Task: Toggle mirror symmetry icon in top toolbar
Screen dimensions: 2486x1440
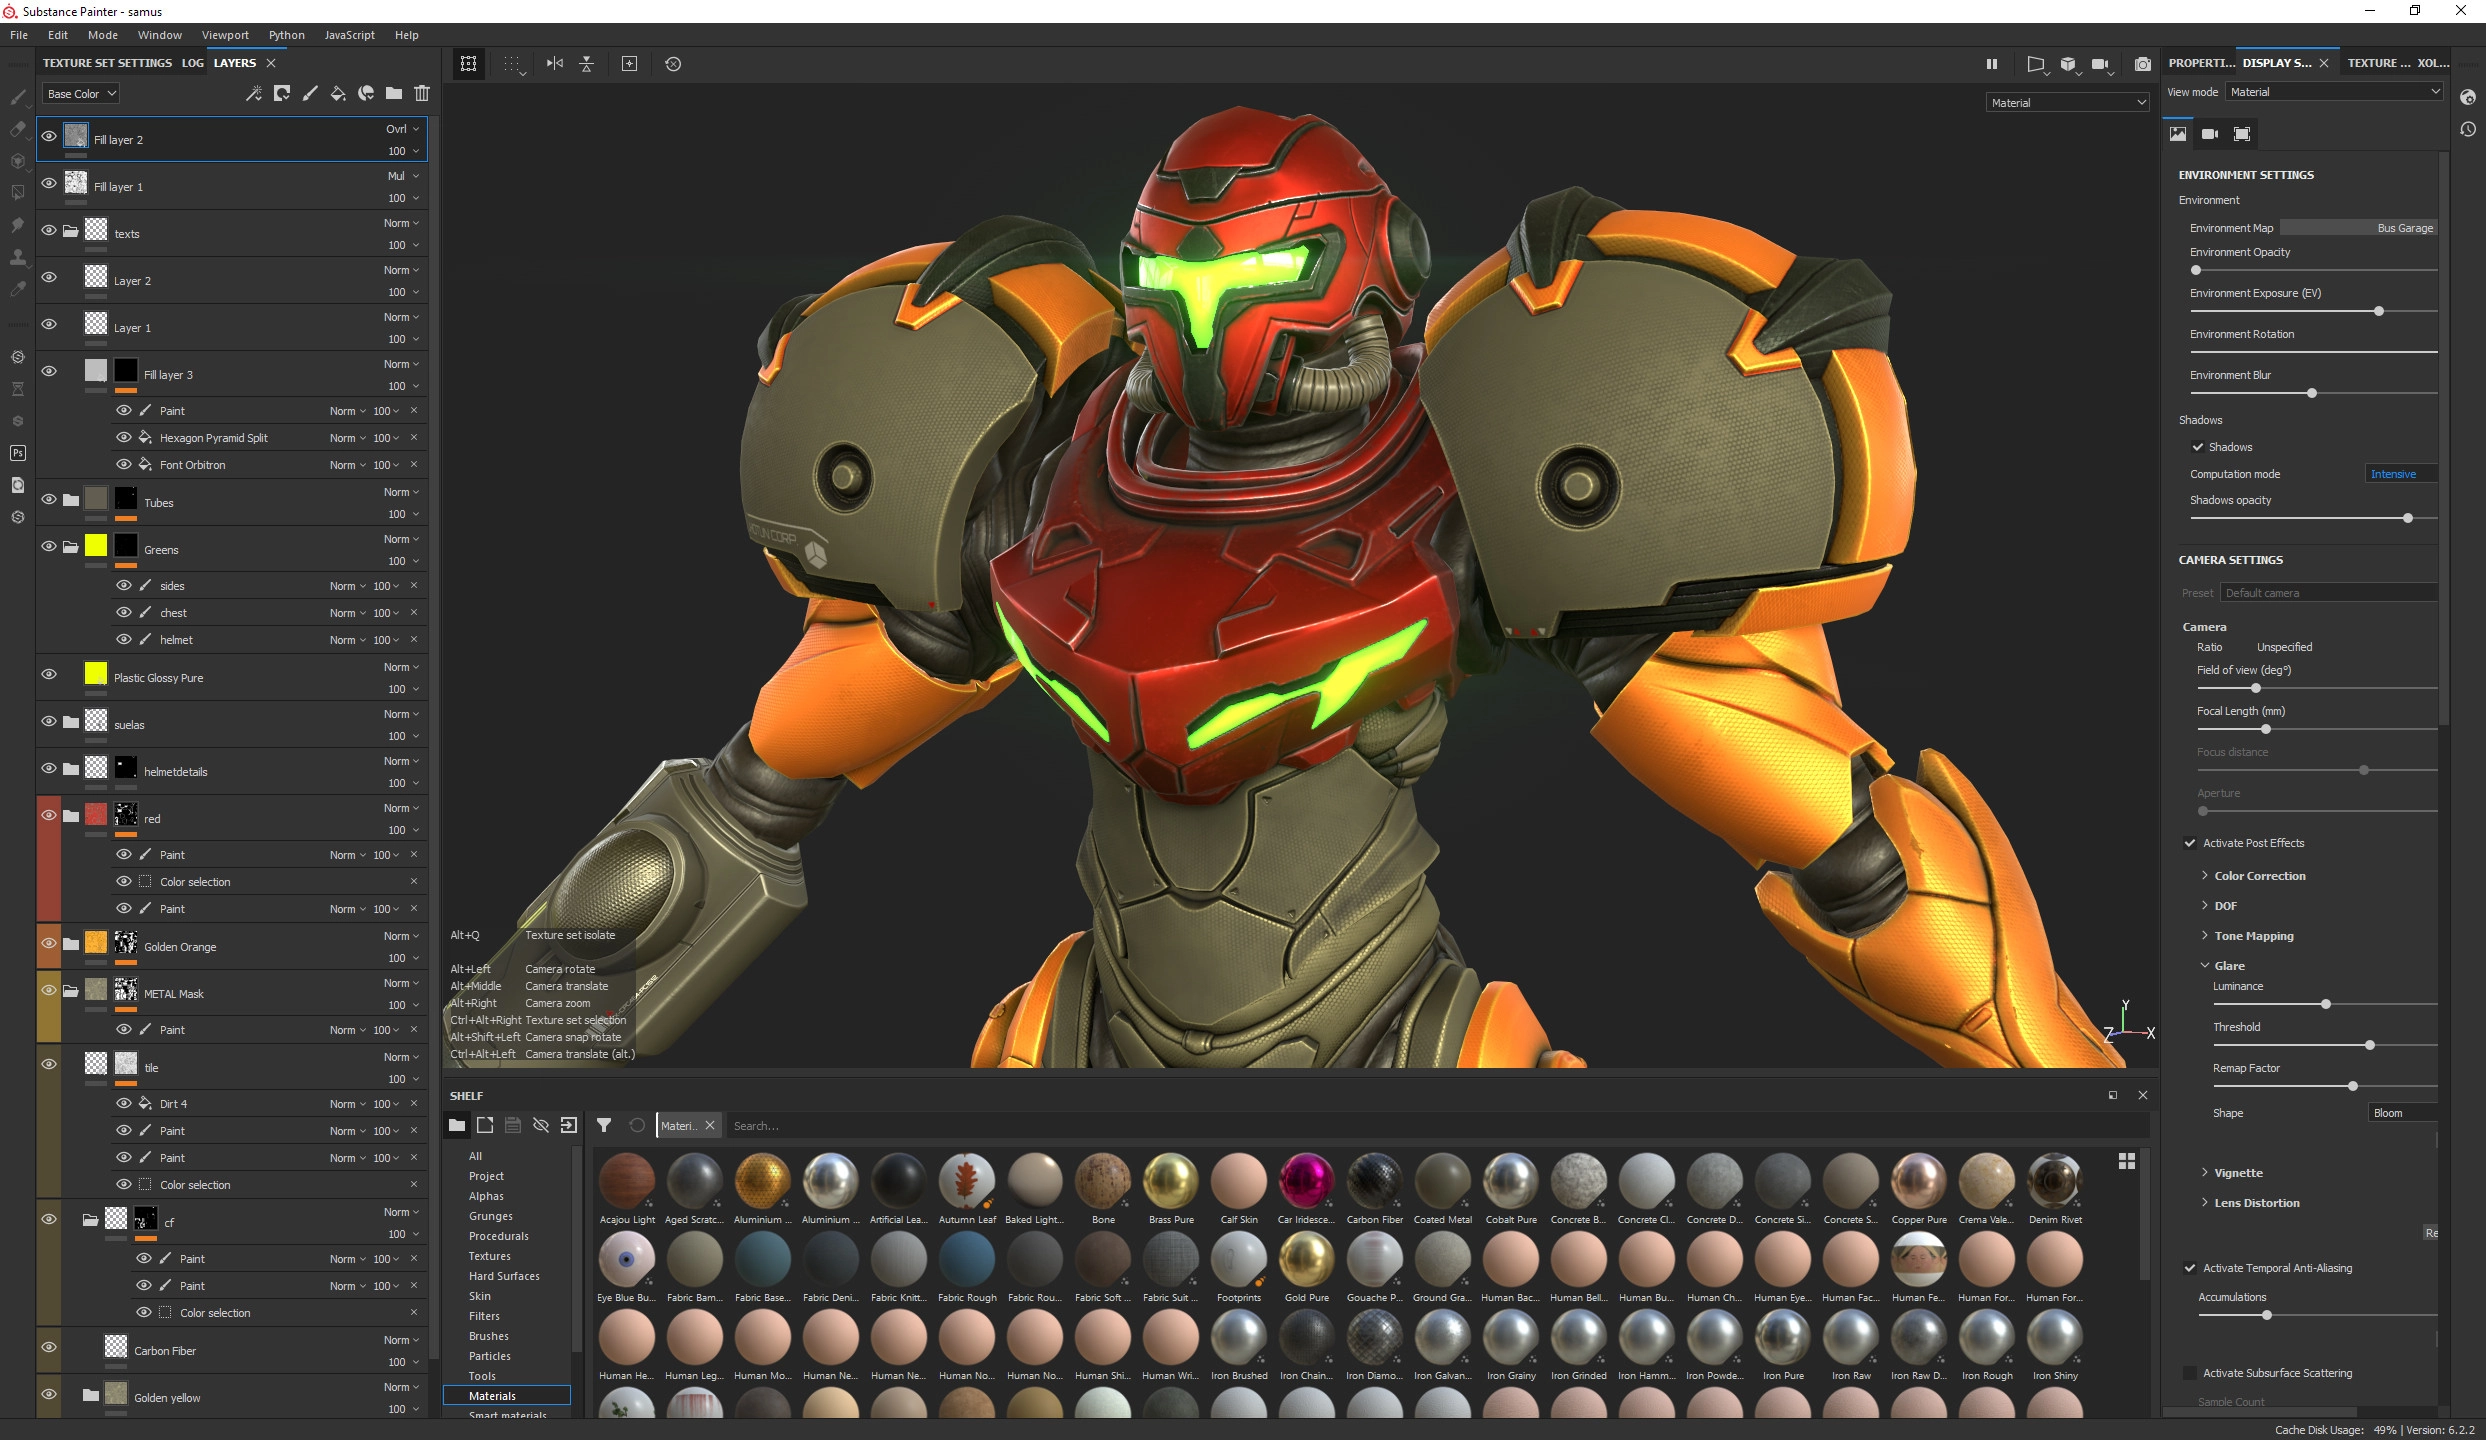Action: [x=555, y=64]
